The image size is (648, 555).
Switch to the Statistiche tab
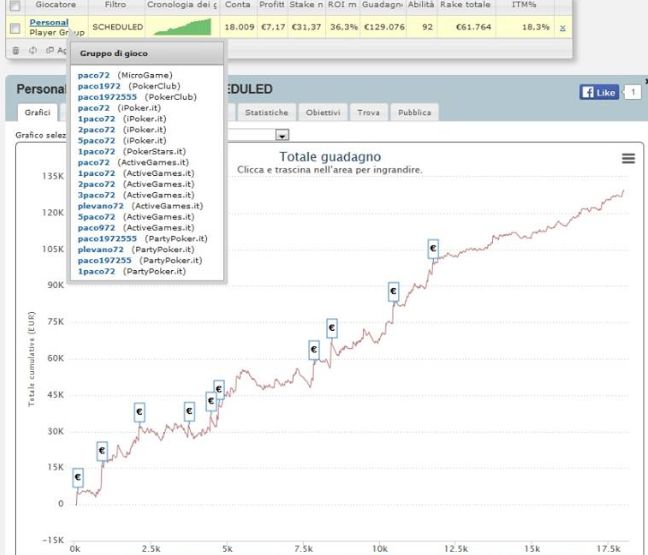(x=266, y=112)
